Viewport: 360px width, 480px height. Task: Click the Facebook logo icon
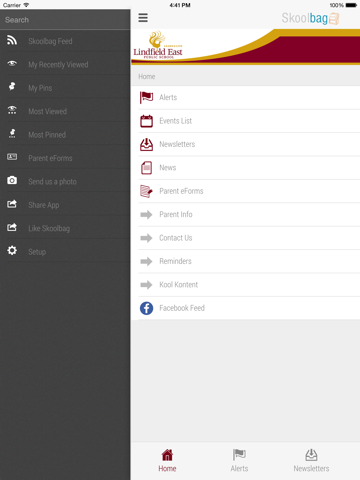[x=146, y=308]
